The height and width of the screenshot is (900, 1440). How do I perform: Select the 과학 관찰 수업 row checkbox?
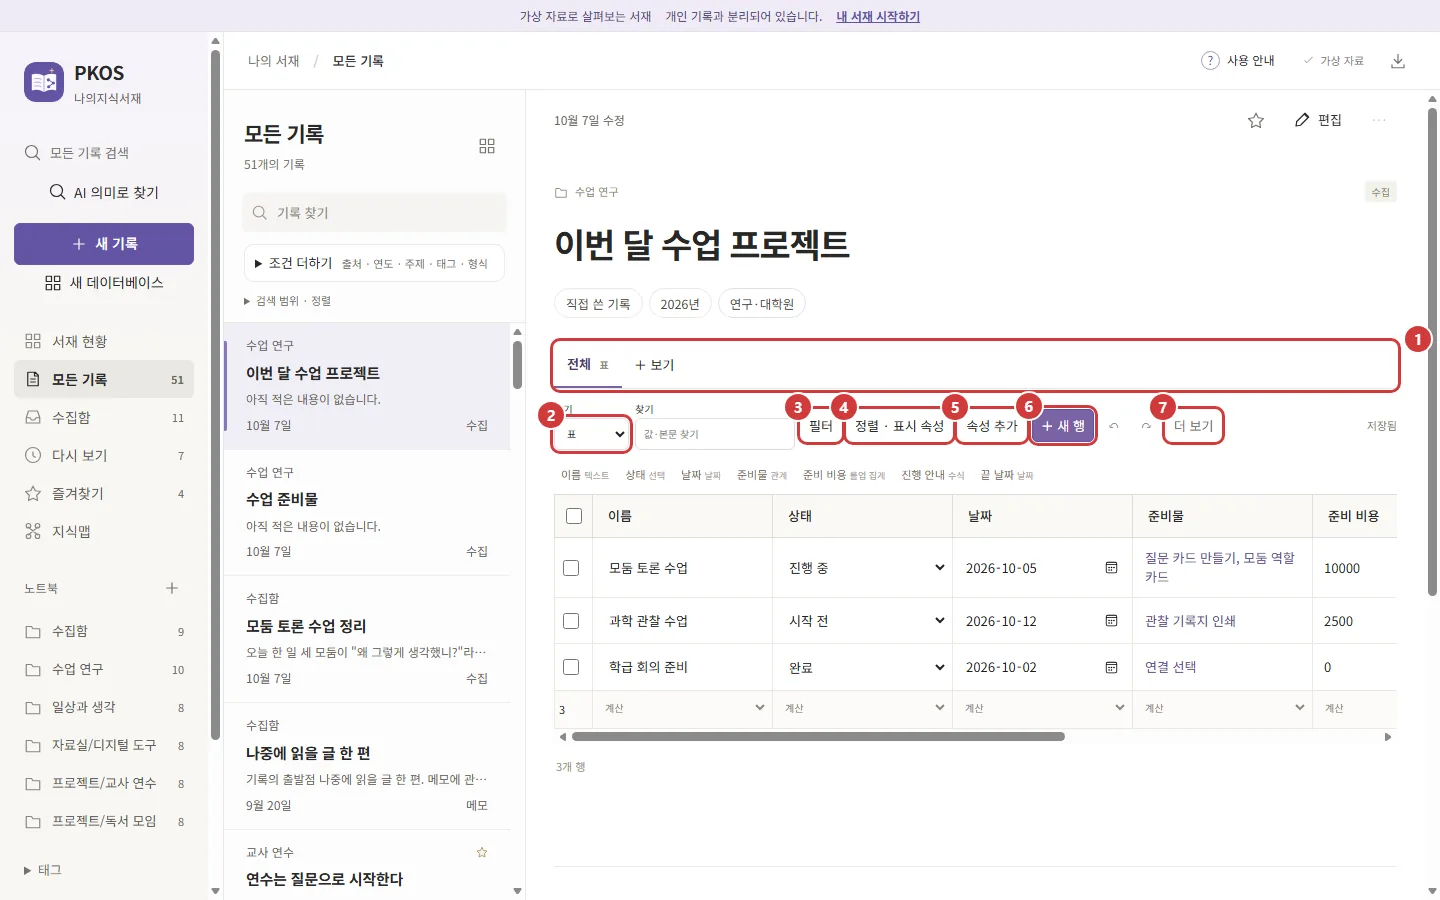tap(571, 621)
